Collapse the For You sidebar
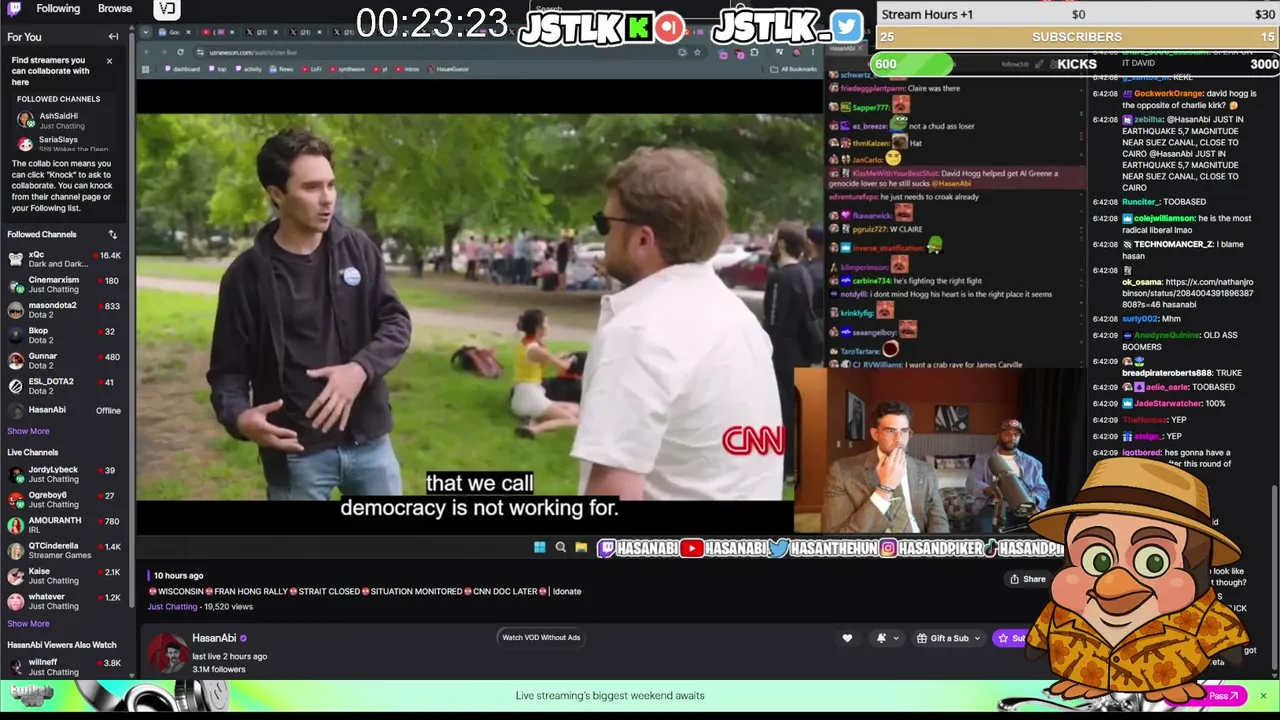 pyautogui.click(x=113, y=37)
